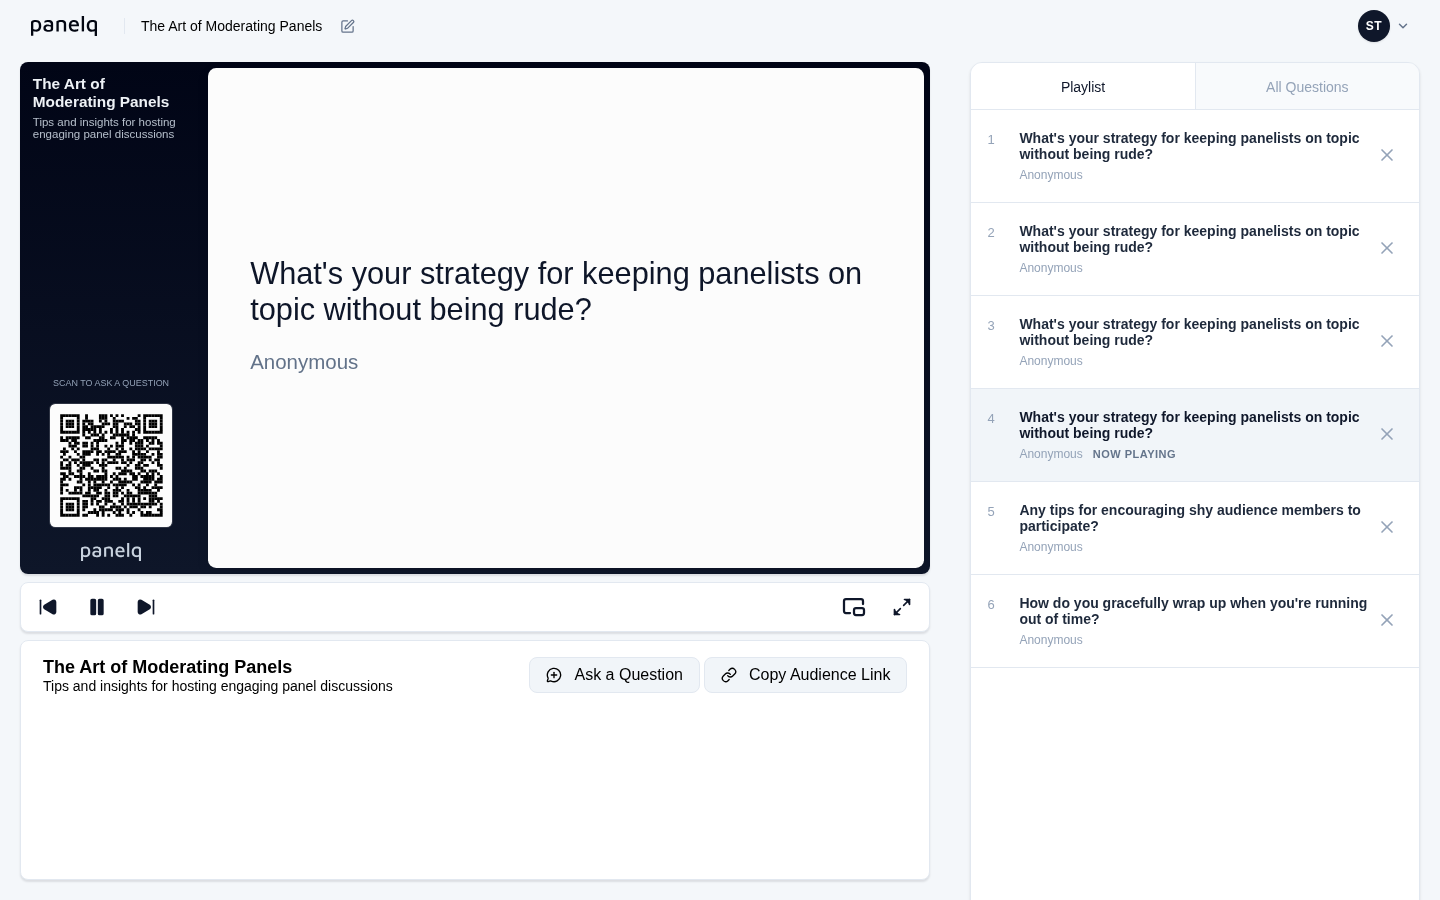Open the account dropdown chevron
Viewport: 1440px width, 900px height.
pos(1403,26)
